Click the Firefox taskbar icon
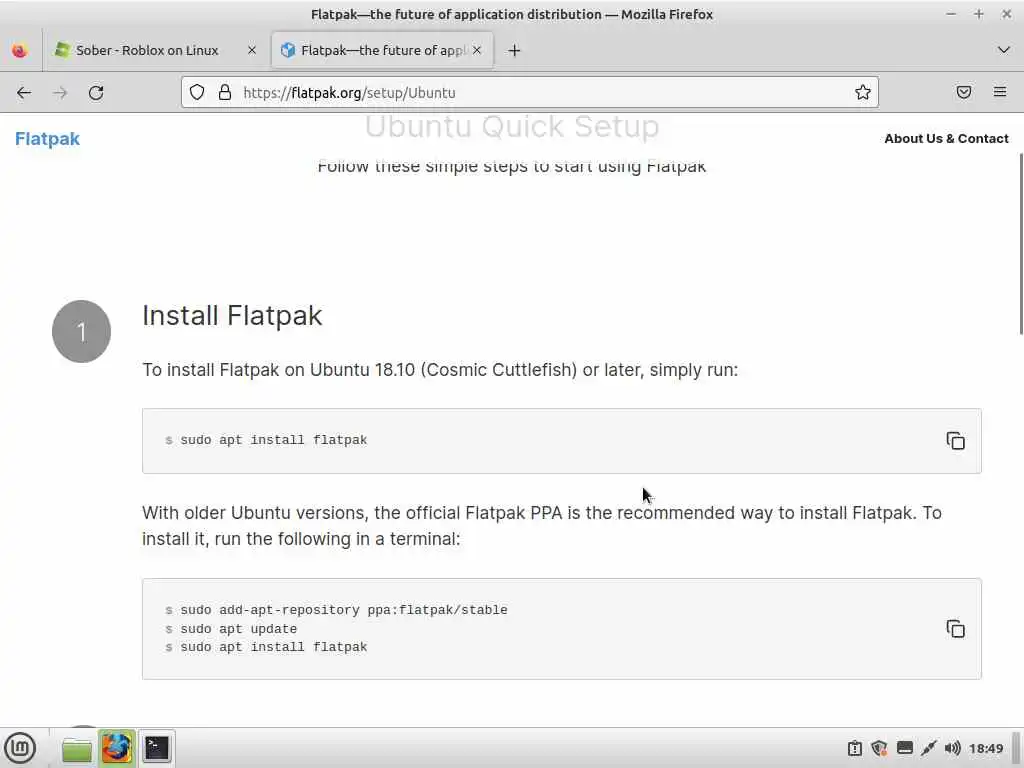Viewport: 1024px width, 768px height. (x=117, y=748)
